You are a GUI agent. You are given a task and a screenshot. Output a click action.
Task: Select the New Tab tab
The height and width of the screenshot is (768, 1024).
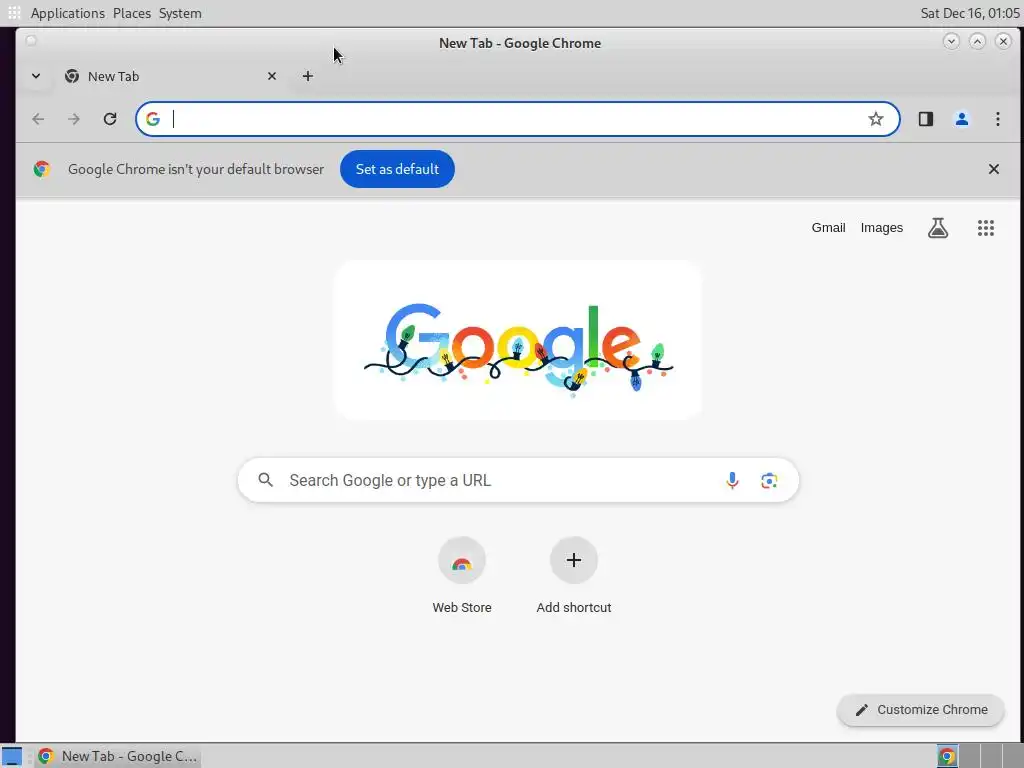(170, 76)
